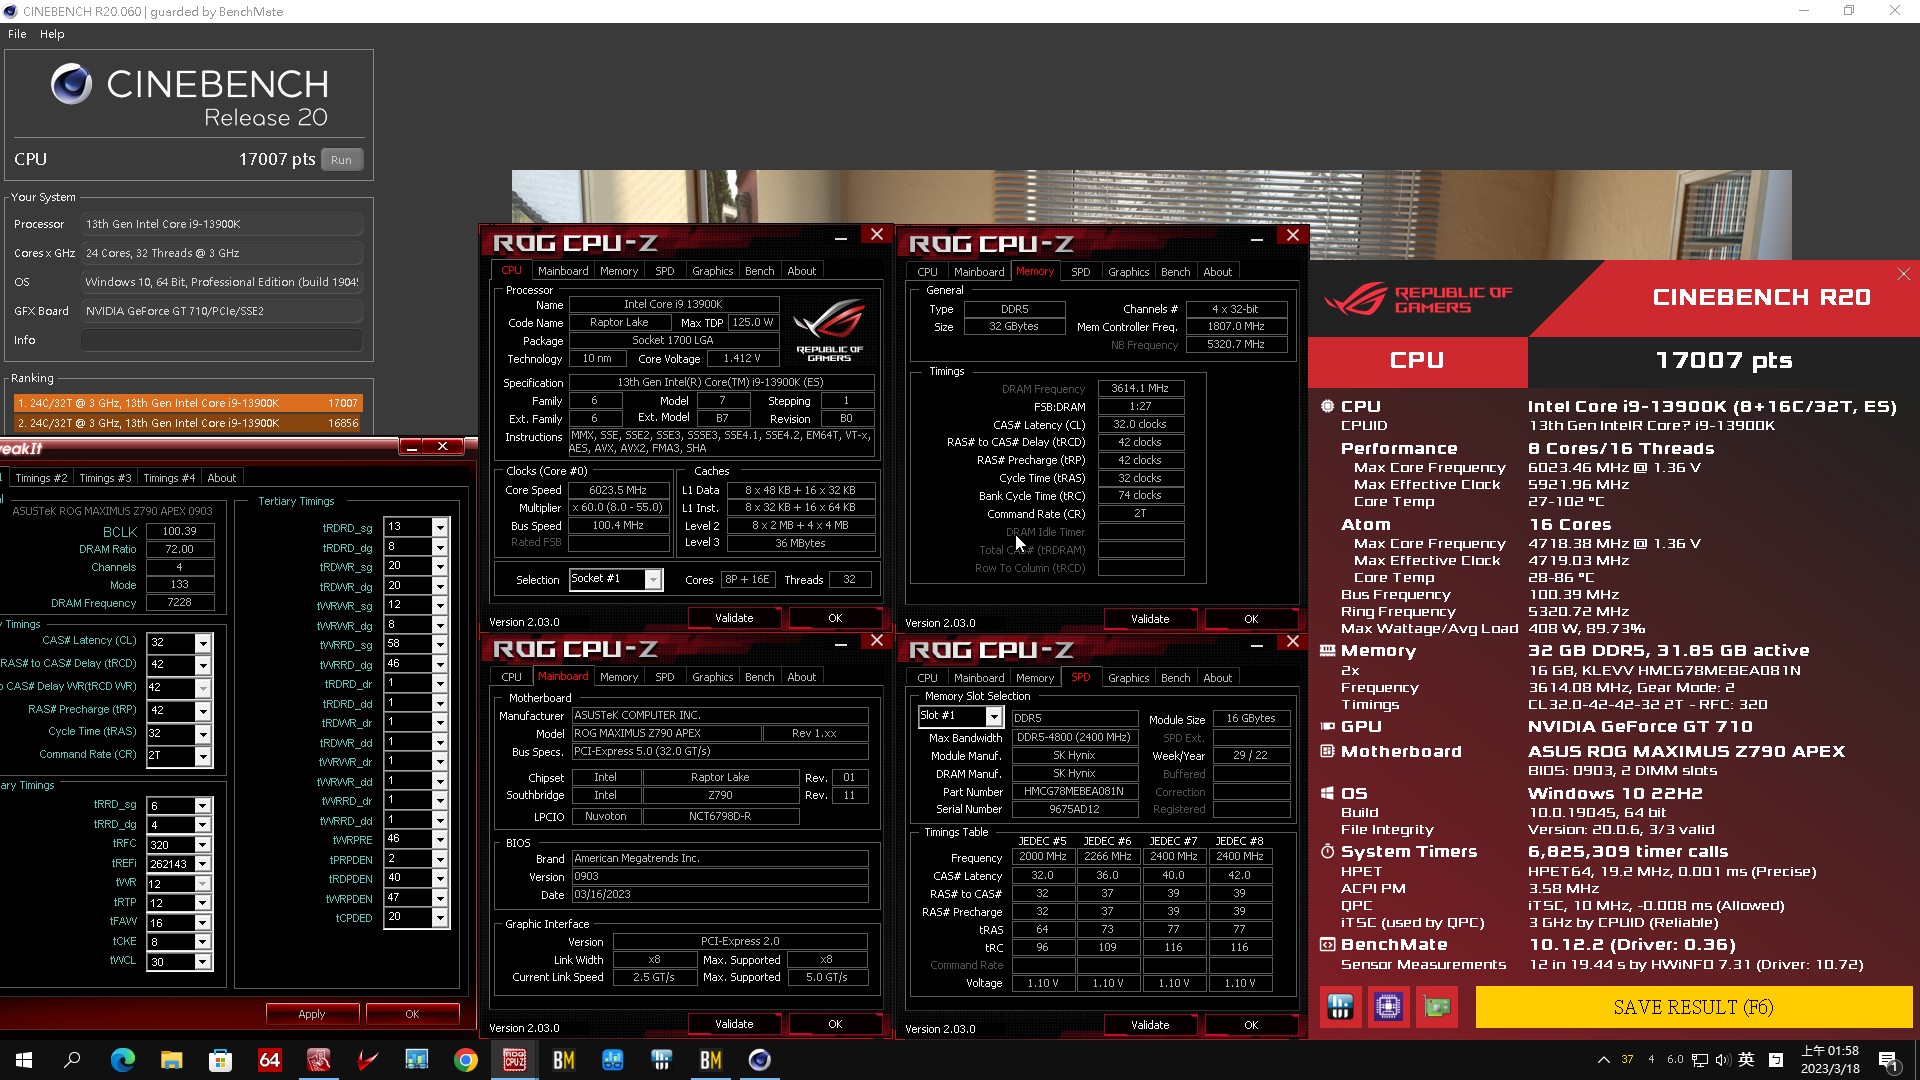
Task: Open the red swoosh taskbar icon
Action: coord(367,1060)
